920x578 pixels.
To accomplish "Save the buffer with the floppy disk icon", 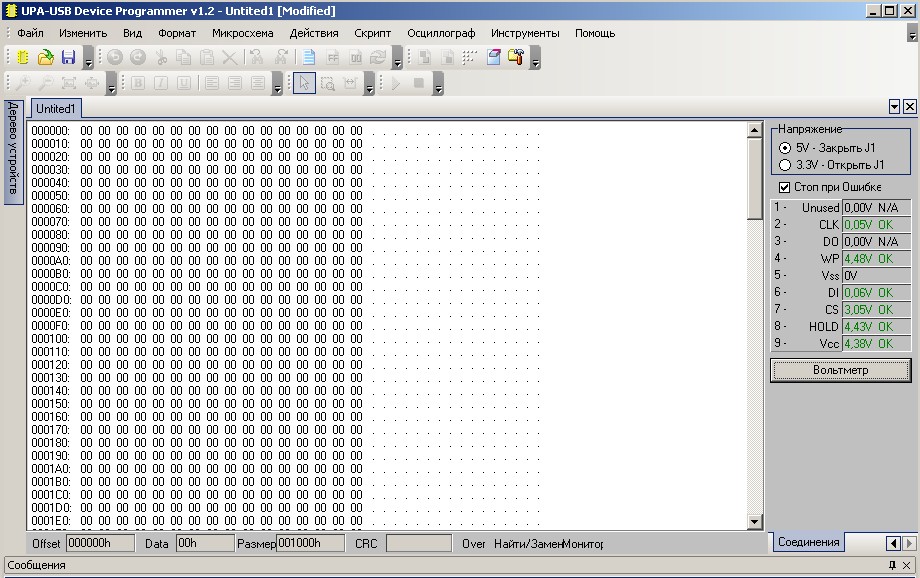I will pos(69,57).
